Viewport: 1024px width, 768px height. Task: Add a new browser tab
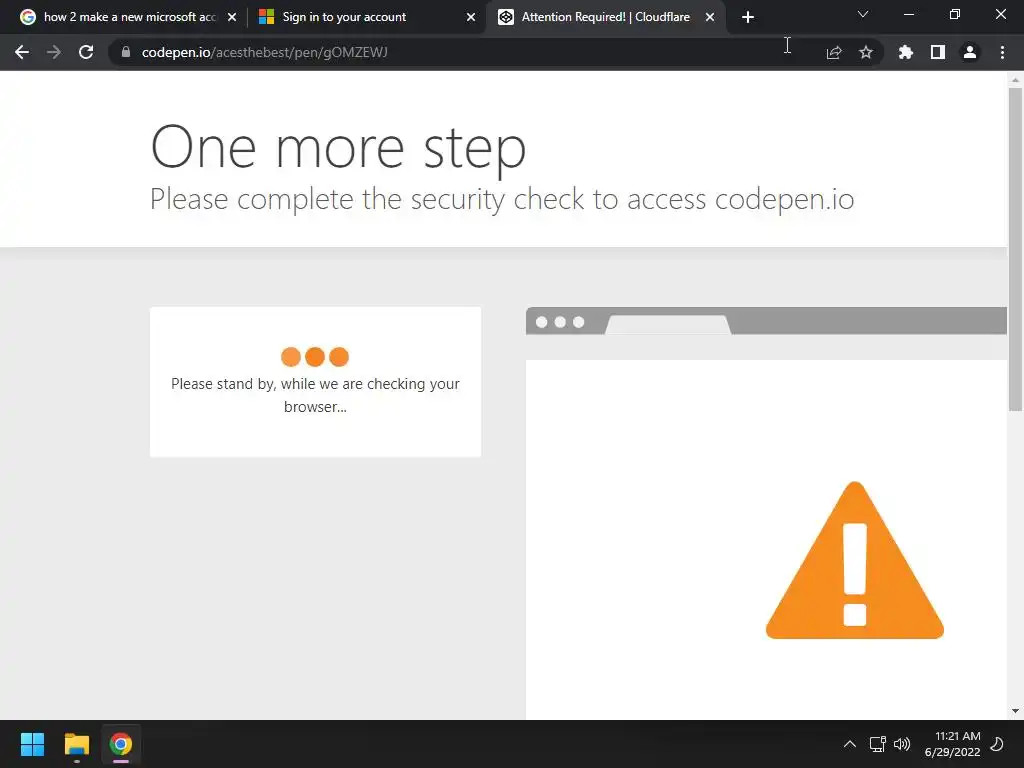tap(748, 17)
